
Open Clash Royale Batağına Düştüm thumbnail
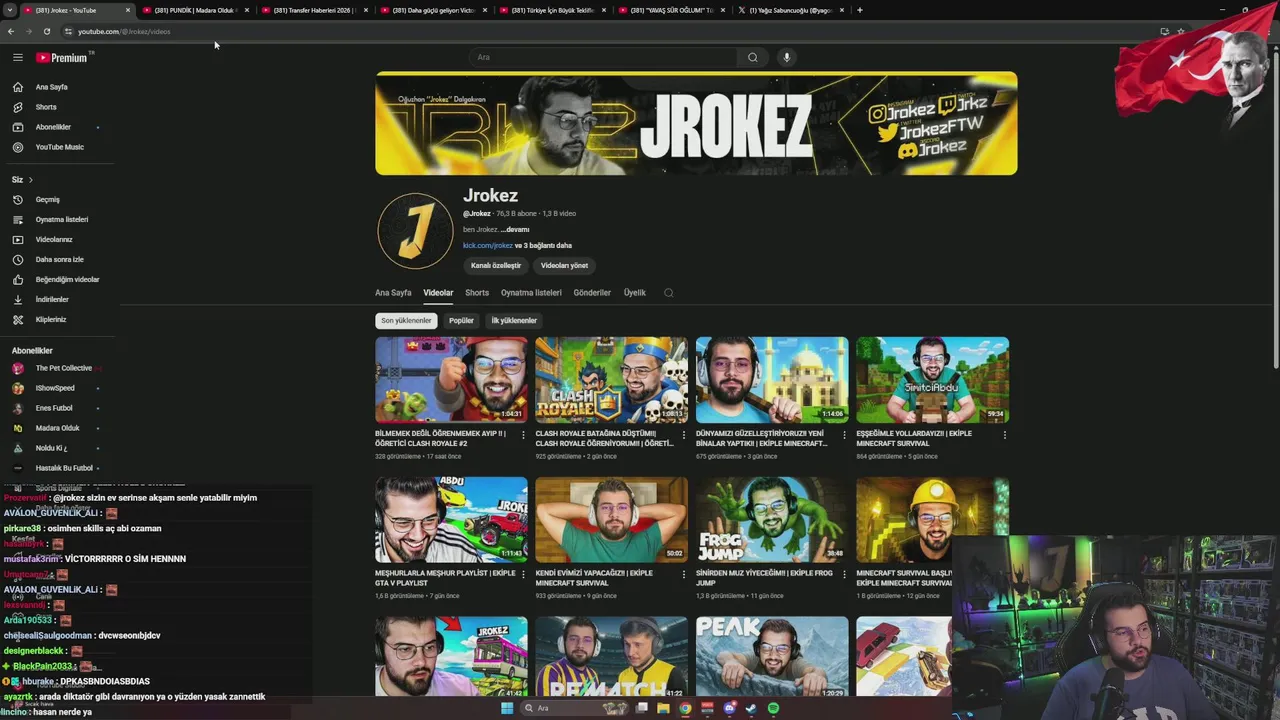click(611, 380)
